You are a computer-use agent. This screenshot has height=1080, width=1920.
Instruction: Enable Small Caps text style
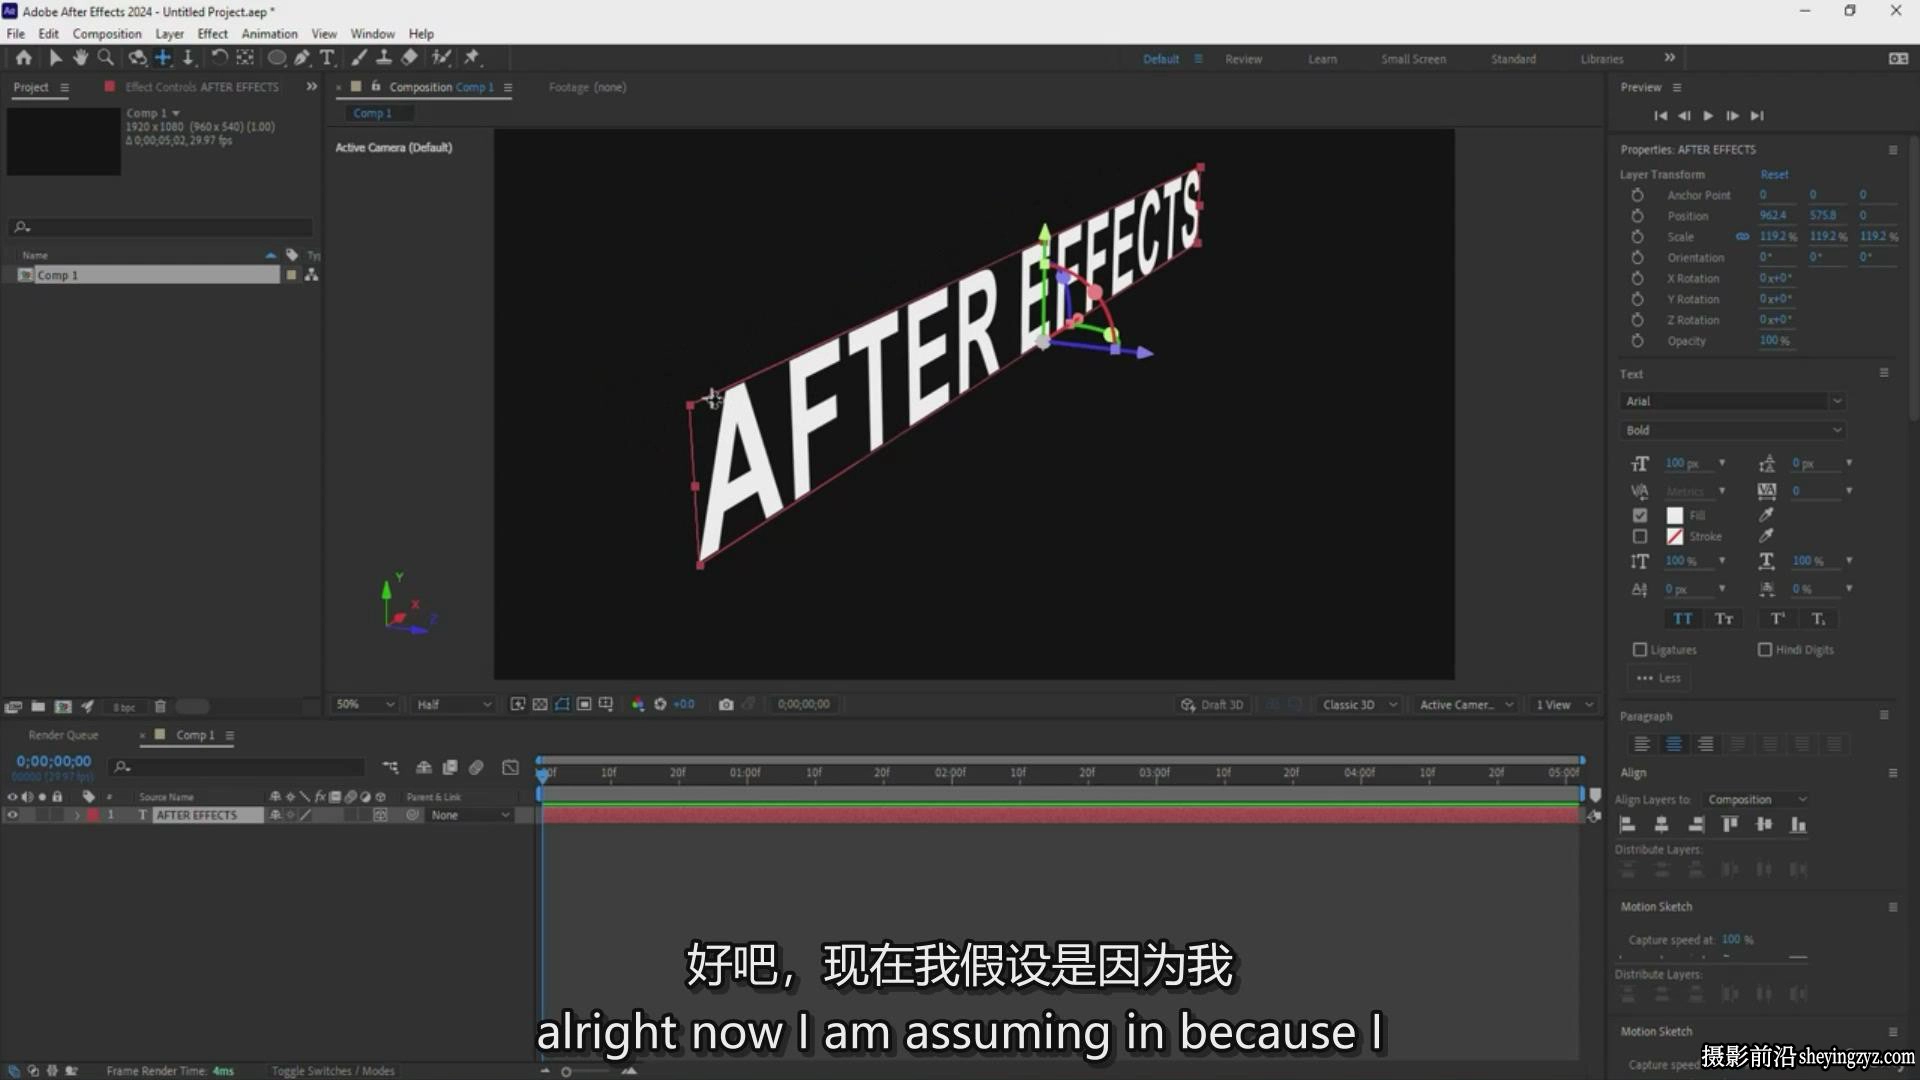pyautogui.click(x=1724, y=619)
